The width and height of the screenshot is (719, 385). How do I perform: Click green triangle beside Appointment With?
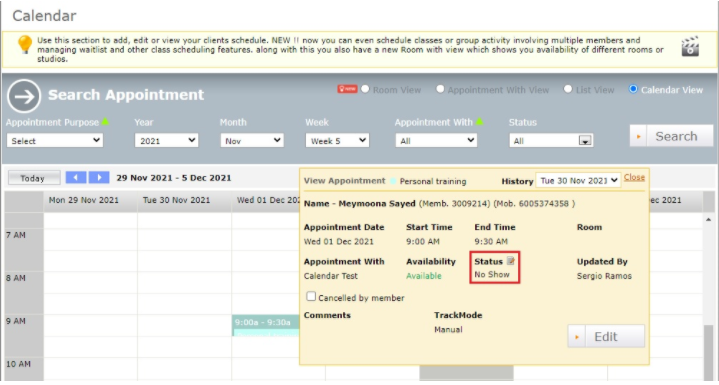(479, 121)
